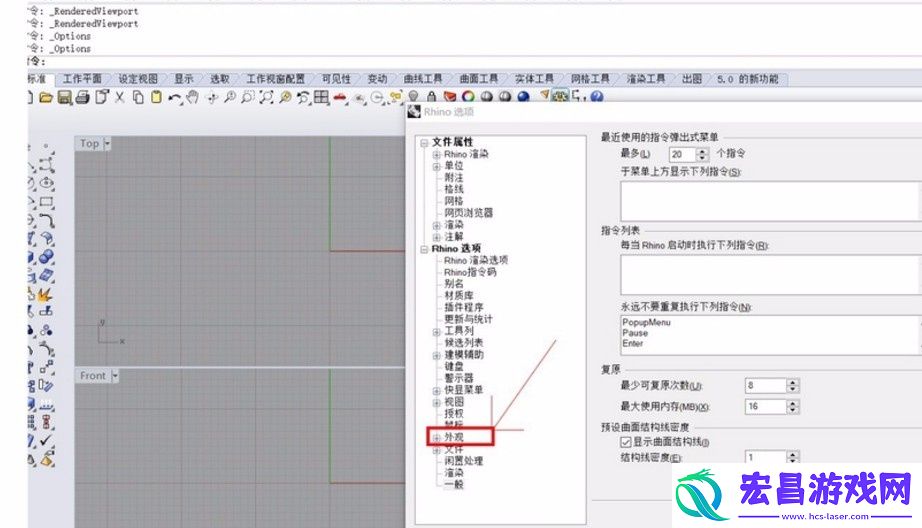Image resolution: width=922 pixels, height=528 pixels.
Task: Open a file with the Open icon
Action: click(x=46, y=97)
